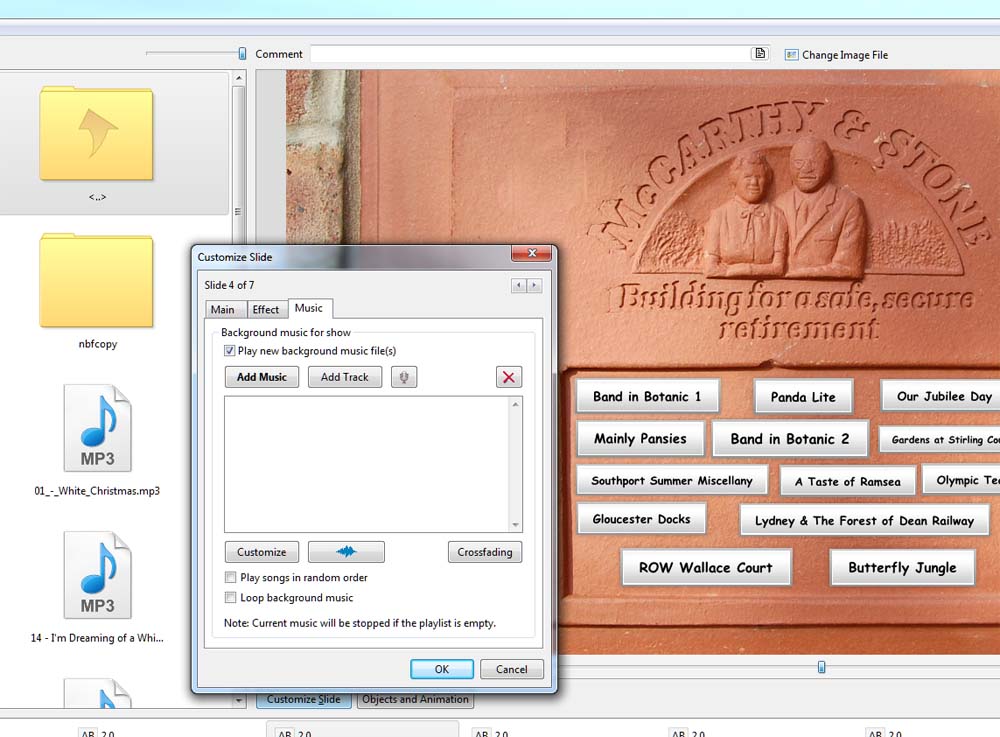Enable Loop background music
The image size is (1000, 737).
230,597
